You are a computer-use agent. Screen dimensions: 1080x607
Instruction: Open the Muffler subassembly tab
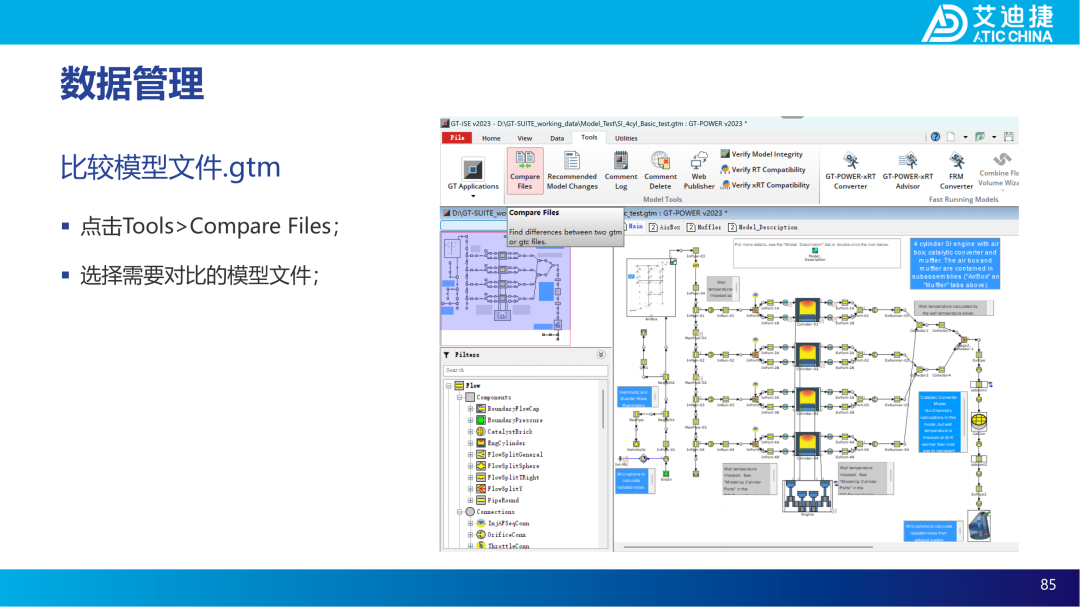[x=703, y=227]
